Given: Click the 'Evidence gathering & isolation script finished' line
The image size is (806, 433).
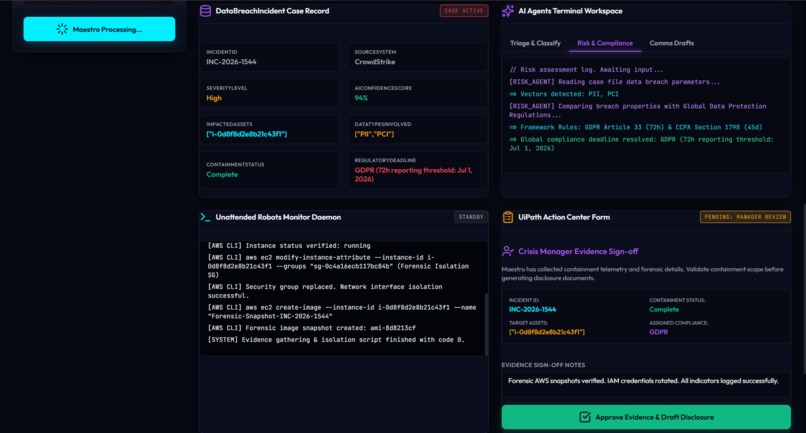Looking at the screenshot, I should click(x=336, y=339).
